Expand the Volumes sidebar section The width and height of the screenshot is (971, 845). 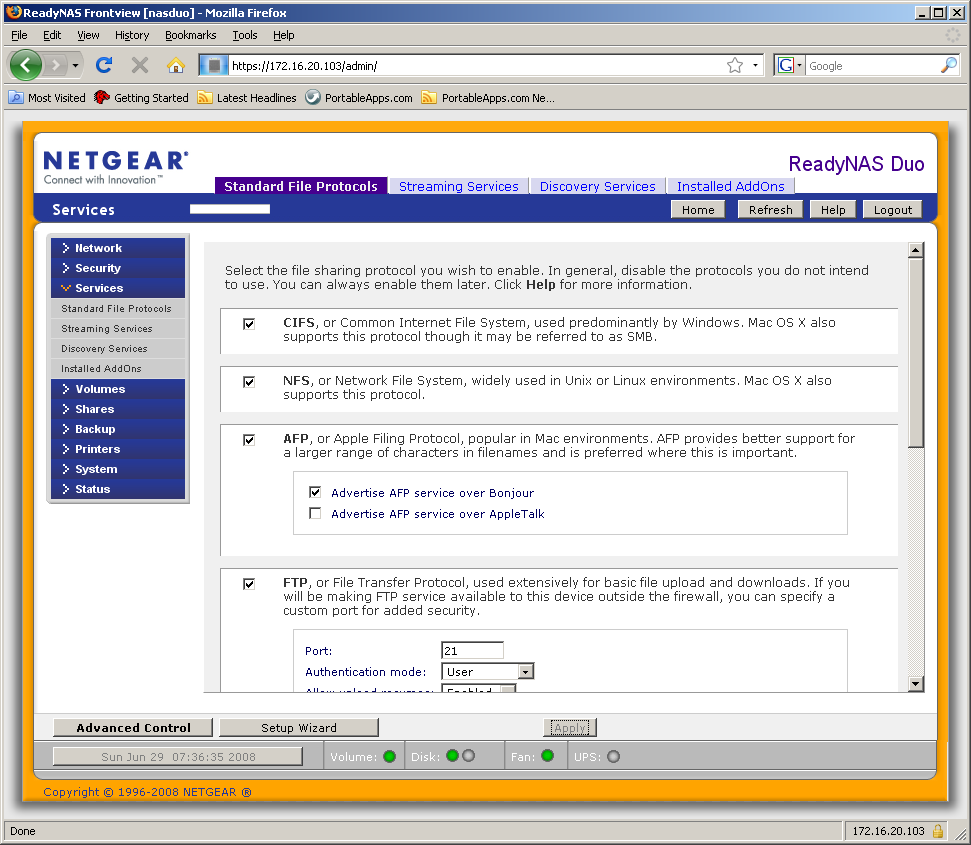[x=118, y=389]
